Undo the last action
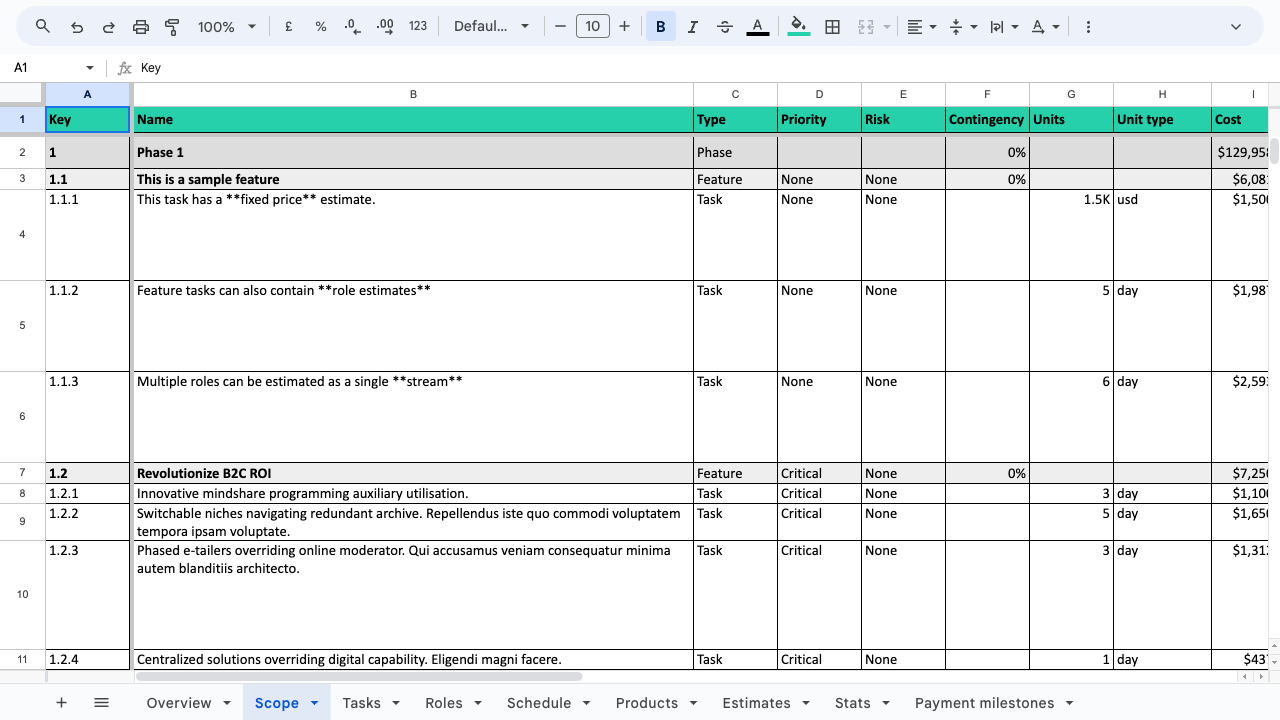 click(77, 27)
